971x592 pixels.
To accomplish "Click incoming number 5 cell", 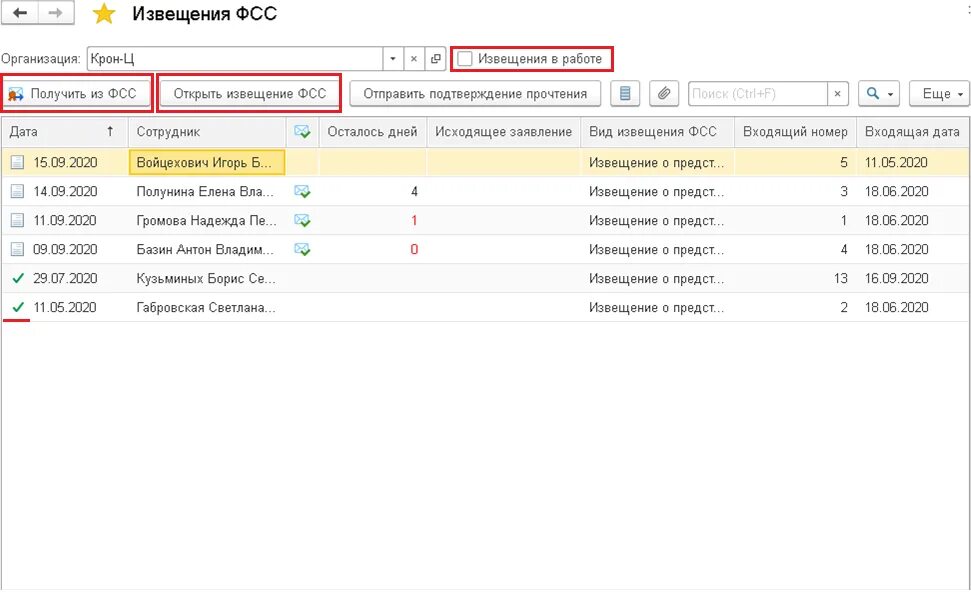I will (x=843, y=162).
